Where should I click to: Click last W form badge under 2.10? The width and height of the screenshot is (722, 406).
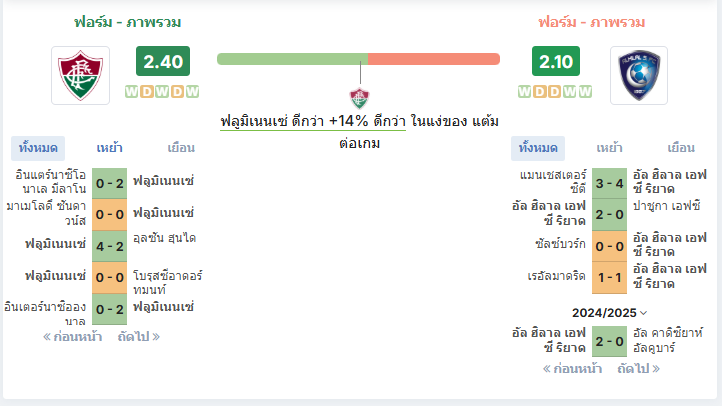(x=585, y=92)
